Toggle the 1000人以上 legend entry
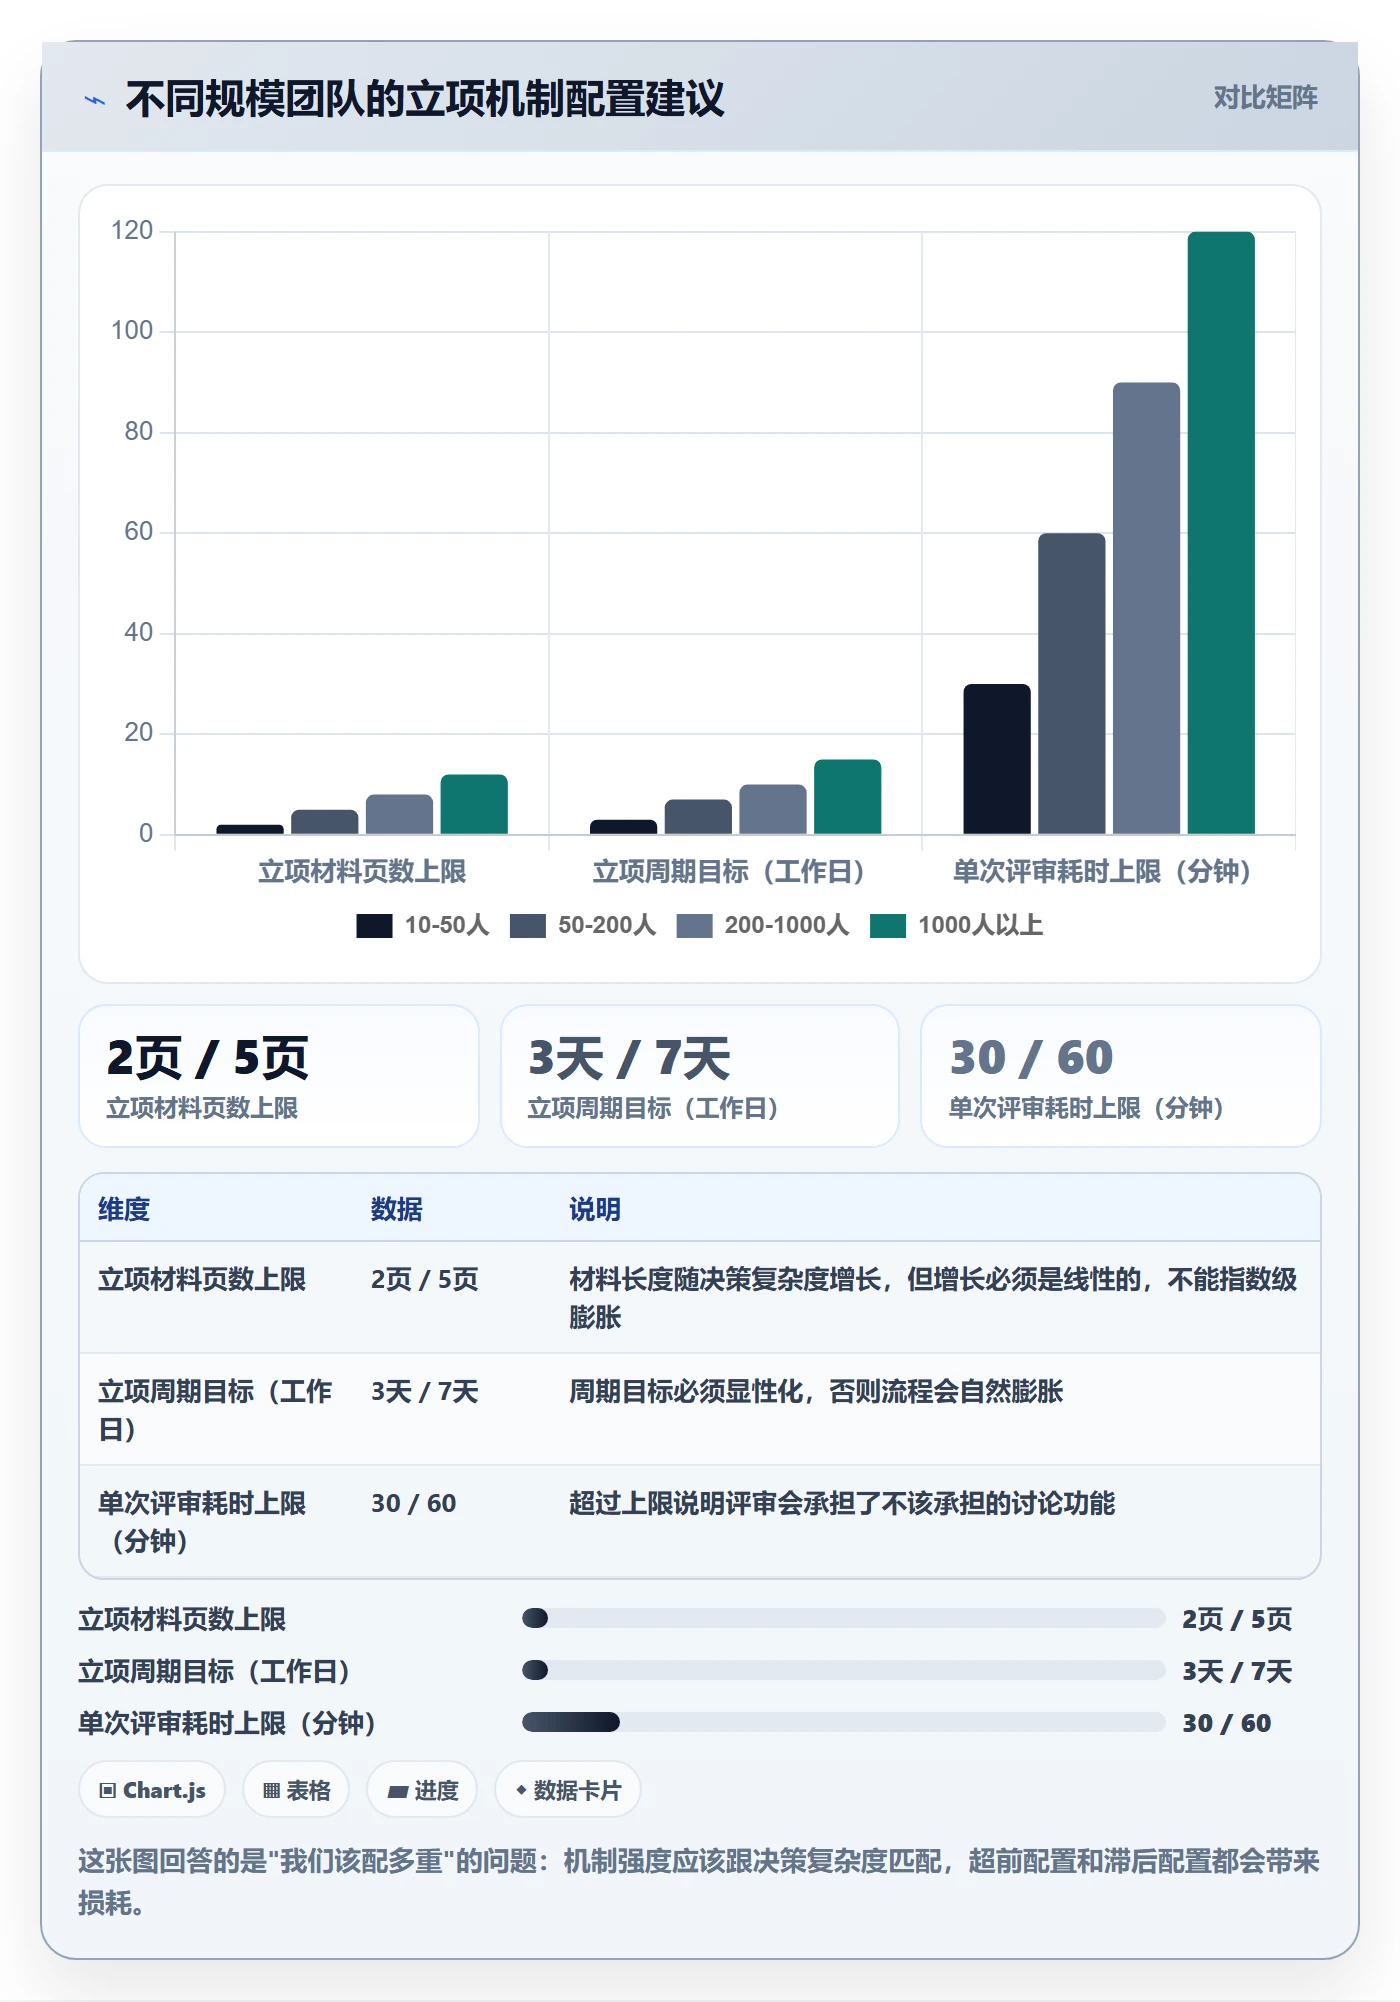 click(956, 925)
